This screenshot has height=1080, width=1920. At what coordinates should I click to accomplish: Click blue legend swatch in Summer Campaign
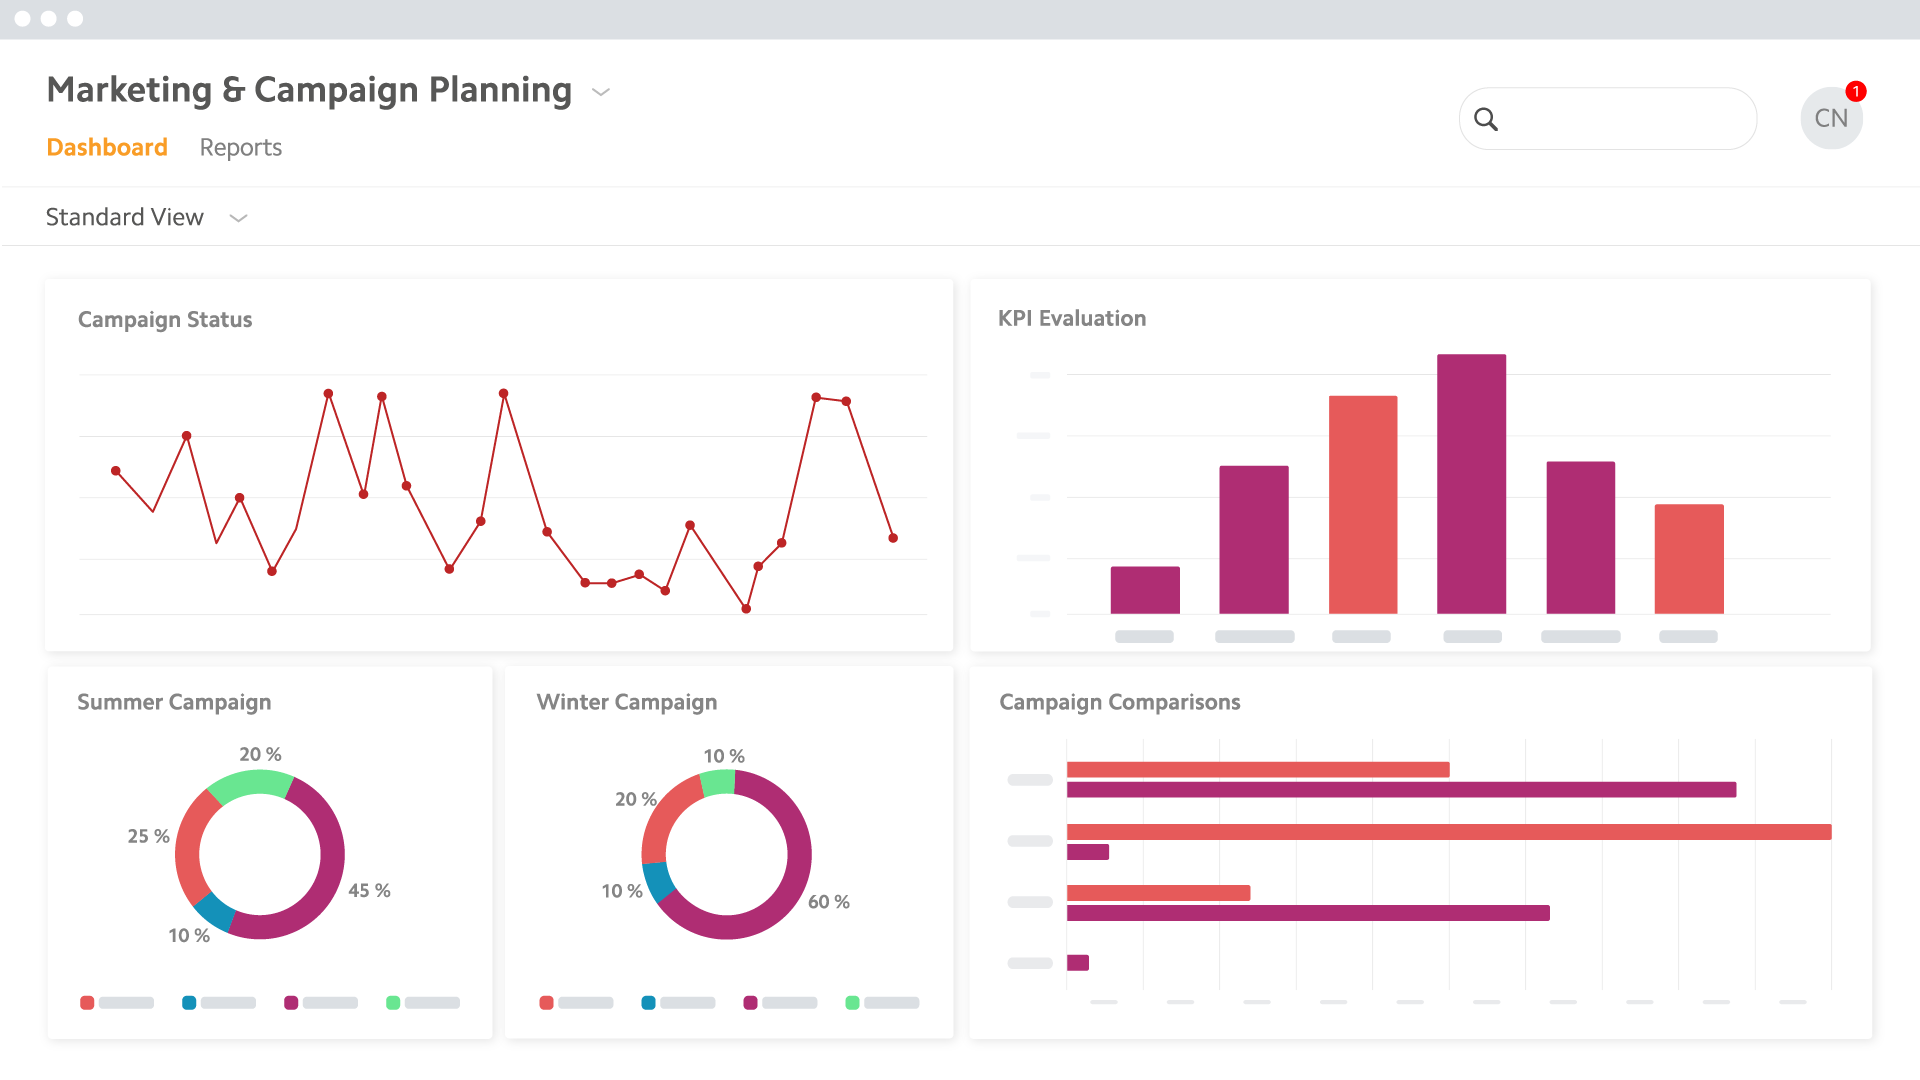click(189, 1002)
